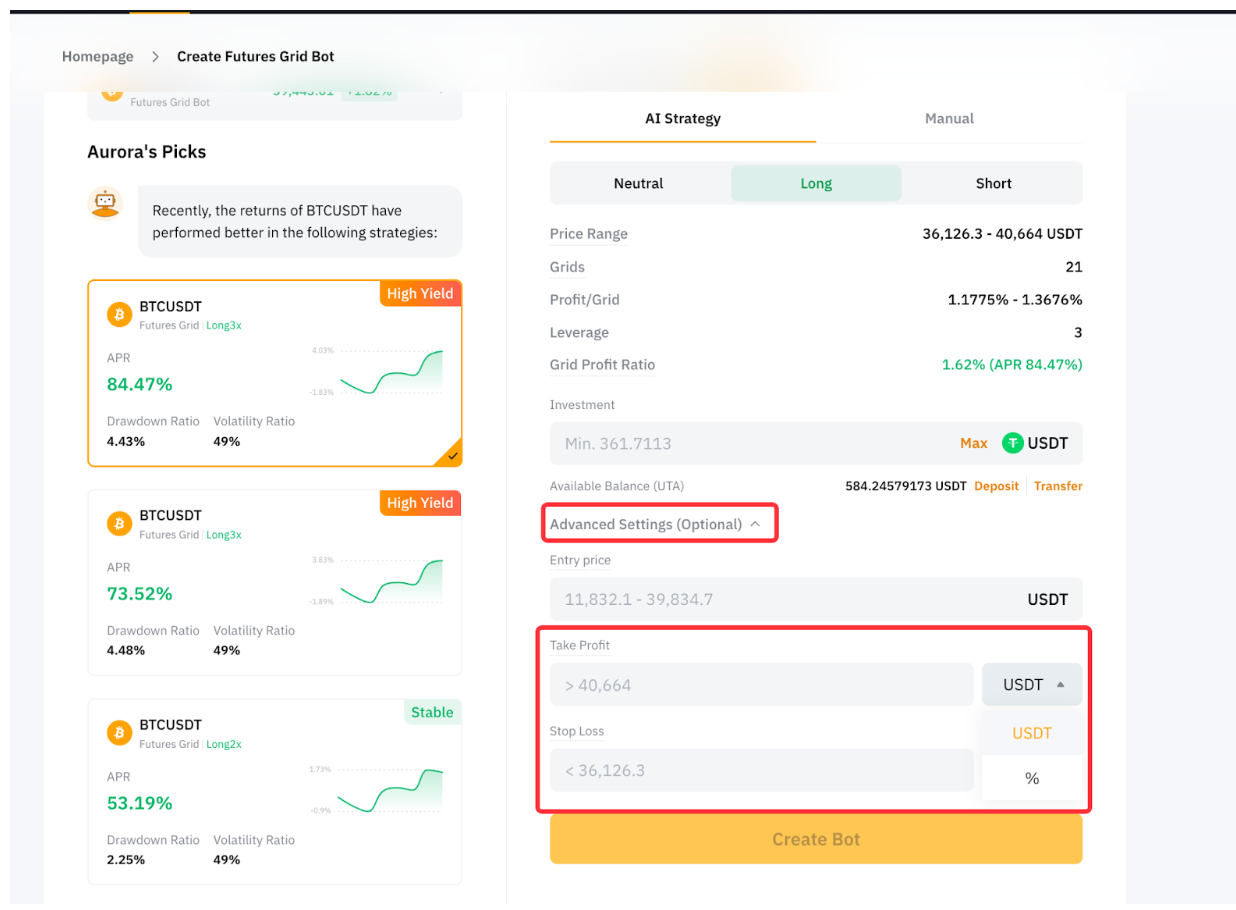Click the Entry price input field
The width and height of the screenshot is (1236, 910).
point(780,600)
